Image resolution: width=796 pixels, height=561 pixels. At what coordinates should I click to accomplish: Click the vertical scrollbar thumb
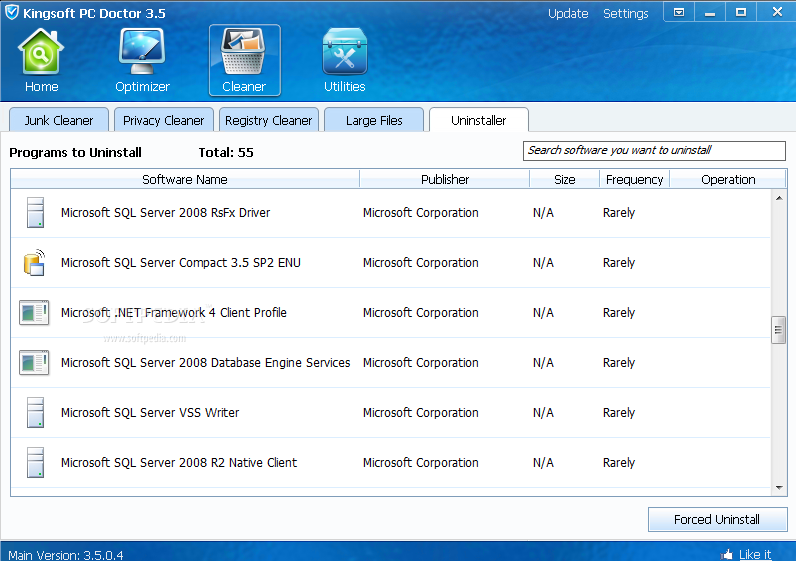778,330
